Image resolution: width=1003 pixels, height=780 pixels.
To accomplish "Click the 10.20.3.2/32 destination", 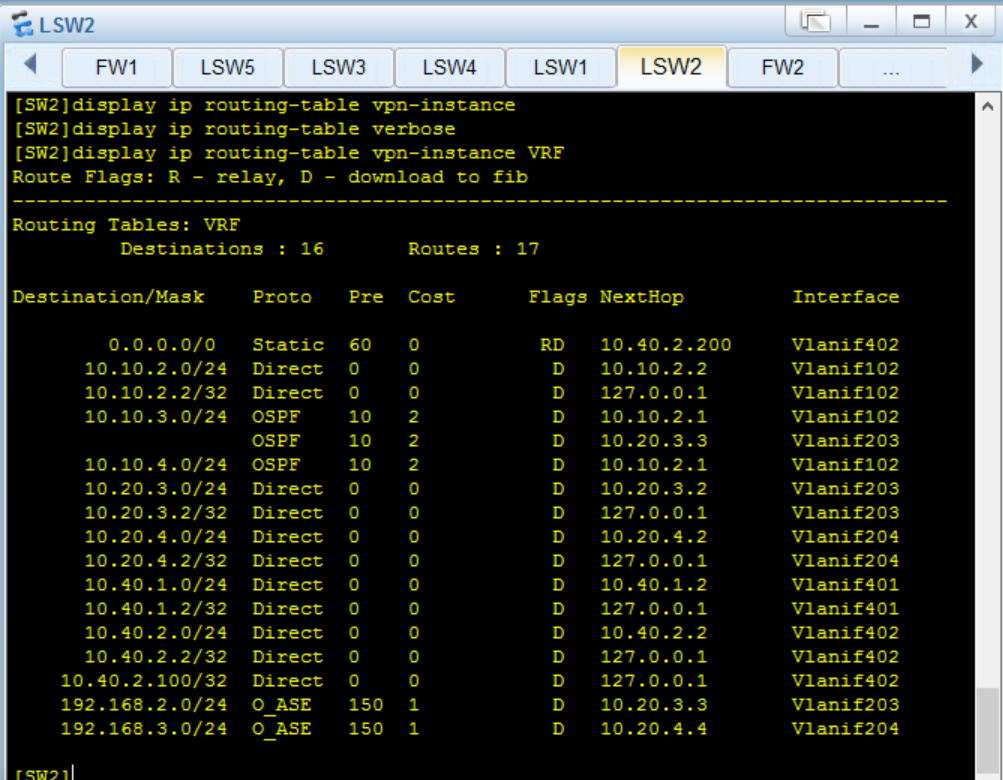I will 156,513.
